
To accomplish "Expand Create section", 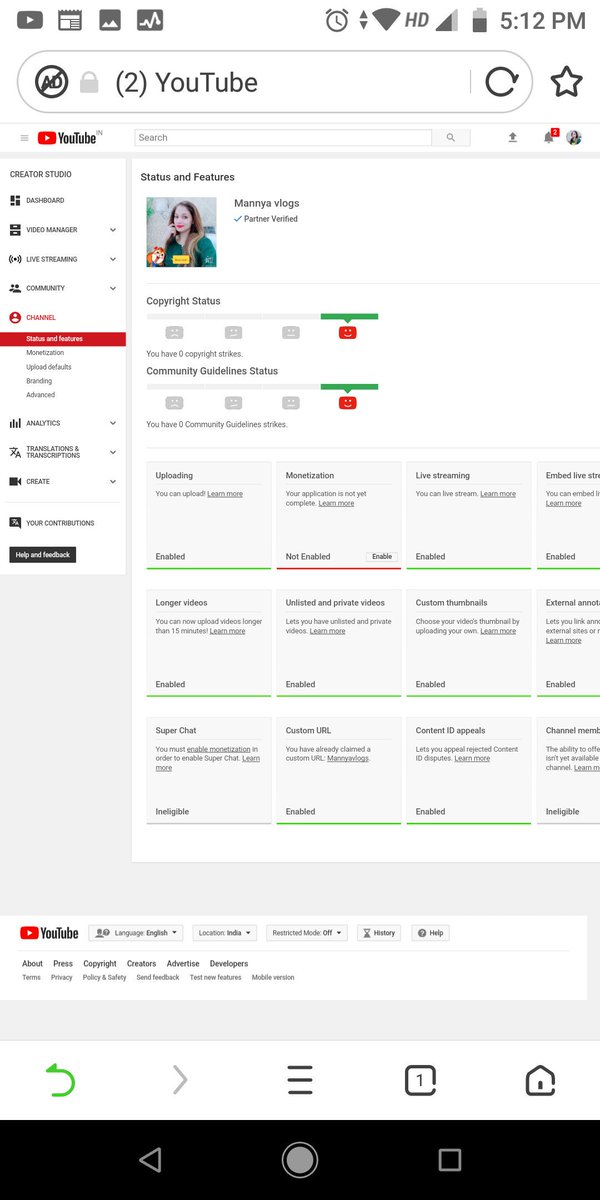I will tap(113, 482).
